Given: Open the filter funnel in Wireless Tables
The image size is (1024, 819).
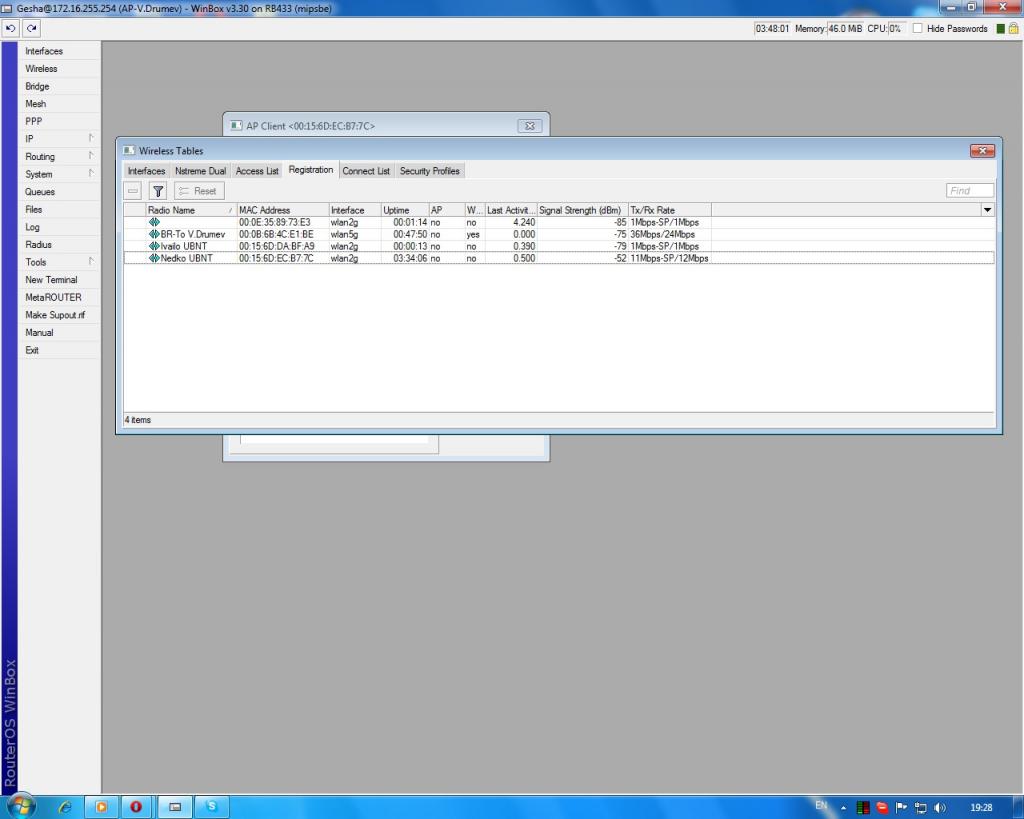Looking at the screenshot, I should pyautogui.click(x=158, y=191).
